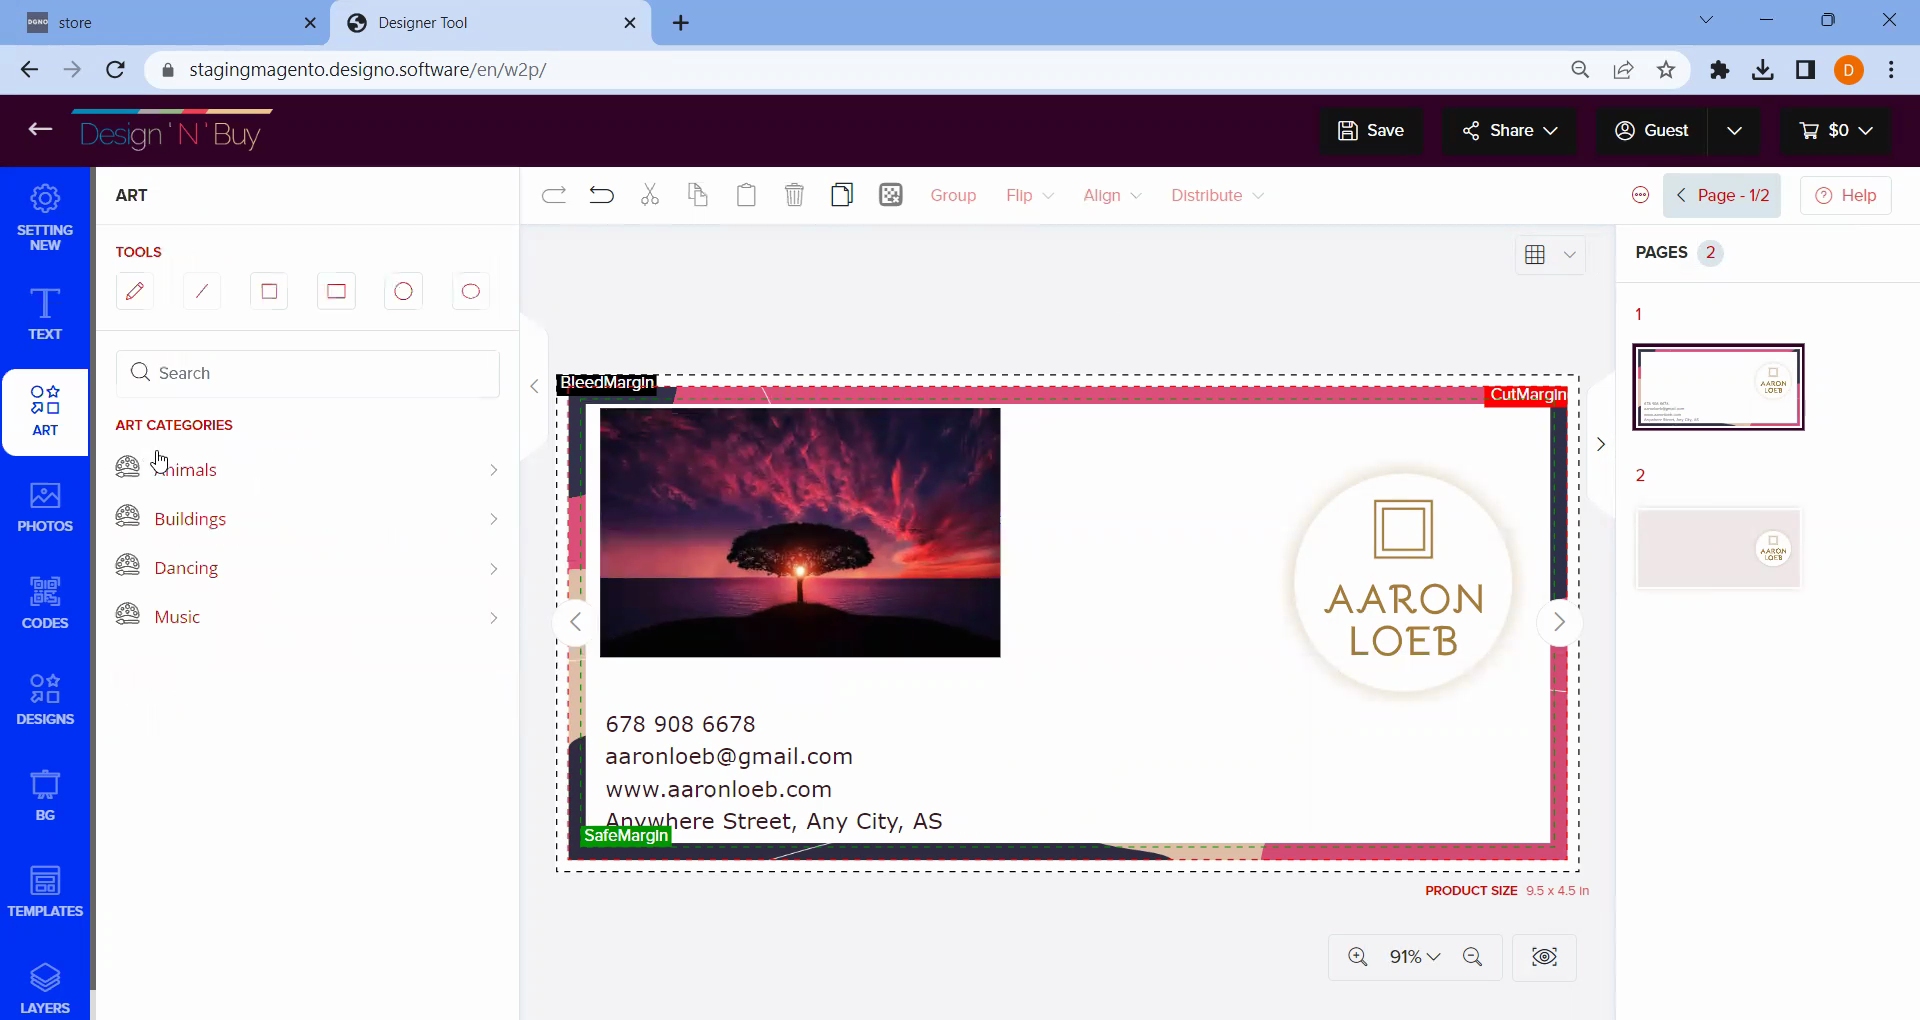Click the undo arrow icon

pos(601,195)
